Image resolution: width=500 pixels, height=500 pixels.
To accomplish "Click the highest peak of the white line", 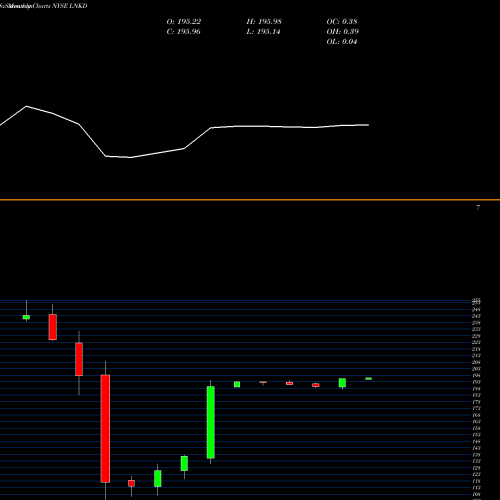I will [27, 106].
